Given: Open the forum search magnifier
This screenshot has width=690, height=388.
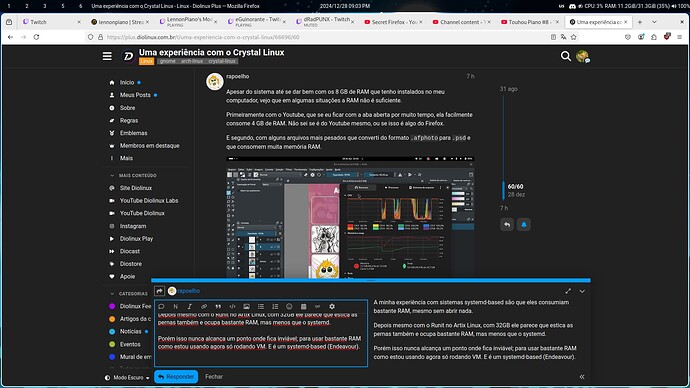Looking at the screenshot, I should [565, 56].
